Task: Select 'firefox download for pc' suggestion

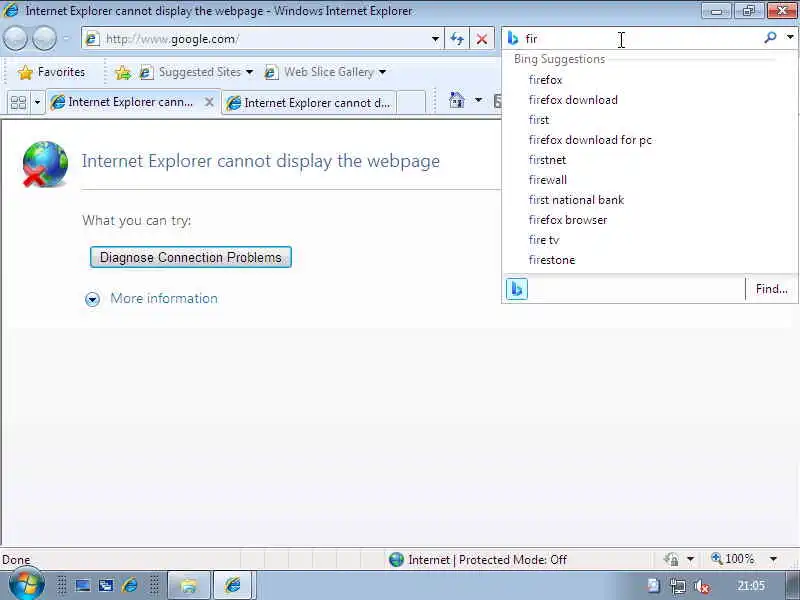Action: pos(649,140)
